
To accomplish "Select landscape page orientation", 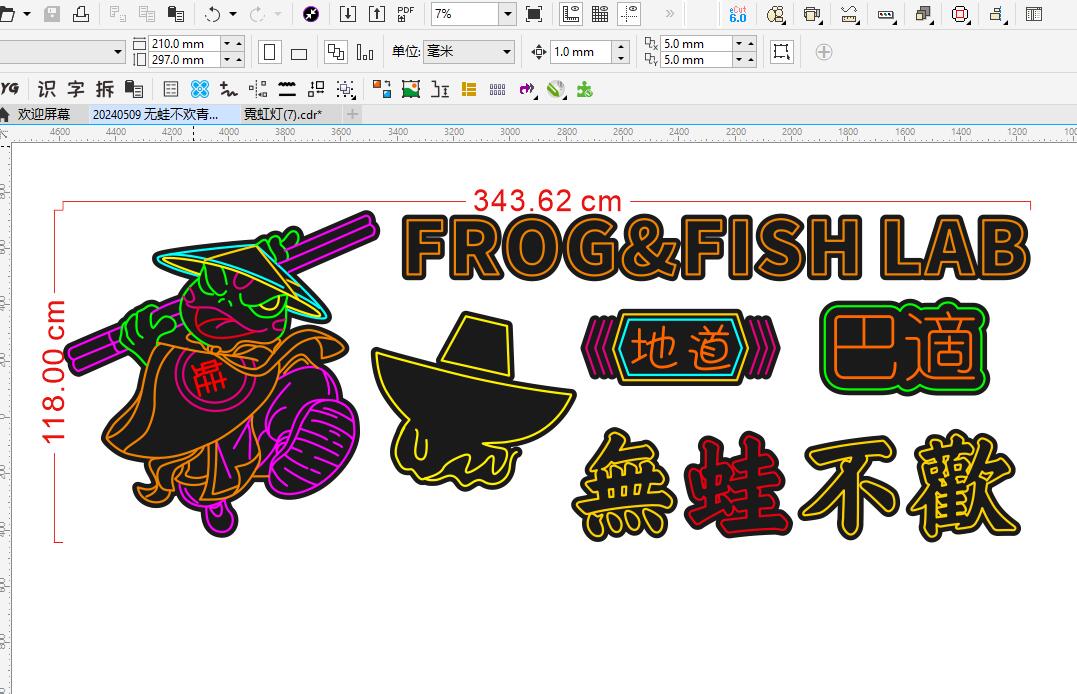I will (299, 53).
